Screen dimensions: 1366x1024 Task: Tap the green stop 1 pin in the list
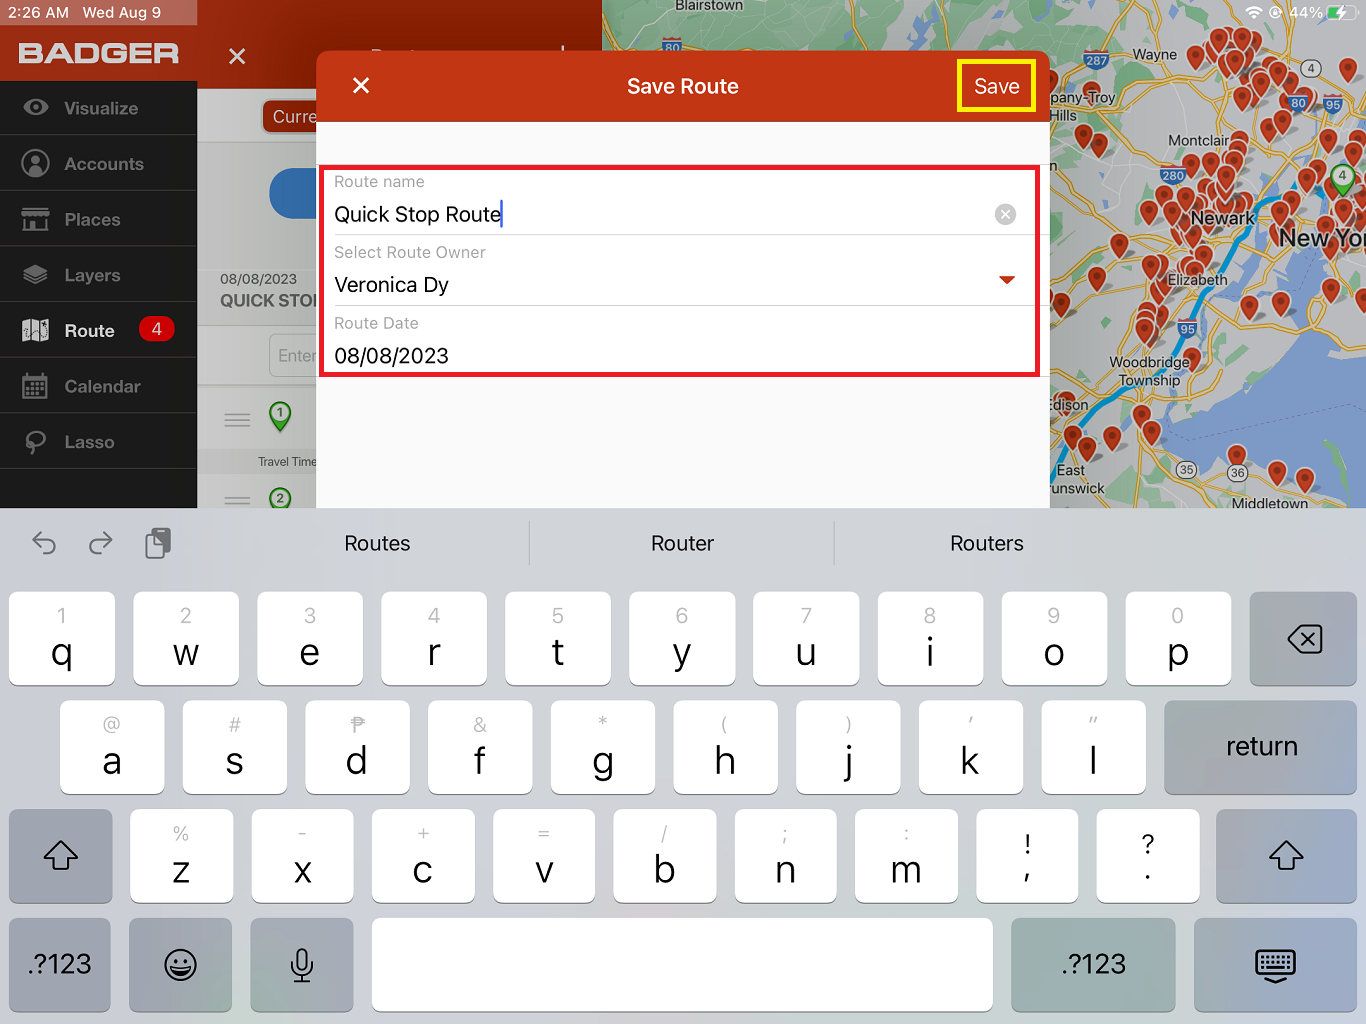280,416
